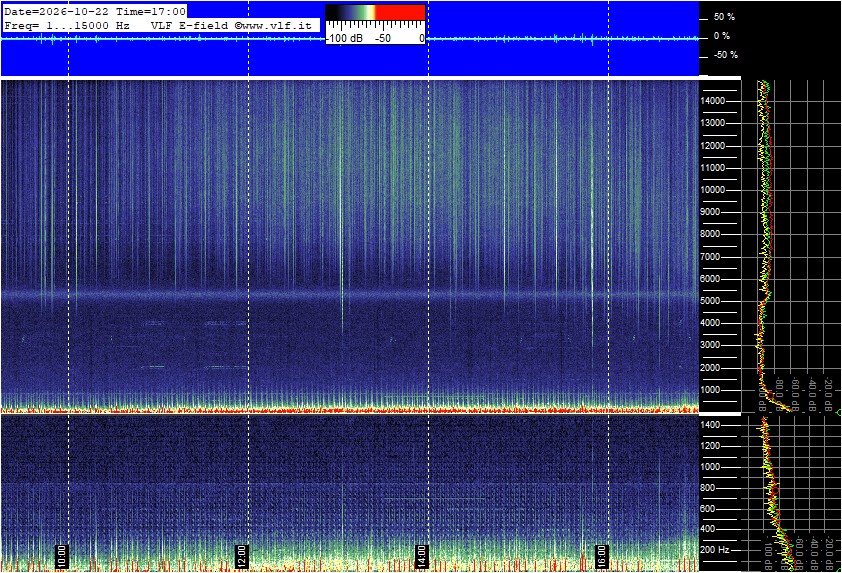Click the www.vlf.it copyright text

[273, 25]
